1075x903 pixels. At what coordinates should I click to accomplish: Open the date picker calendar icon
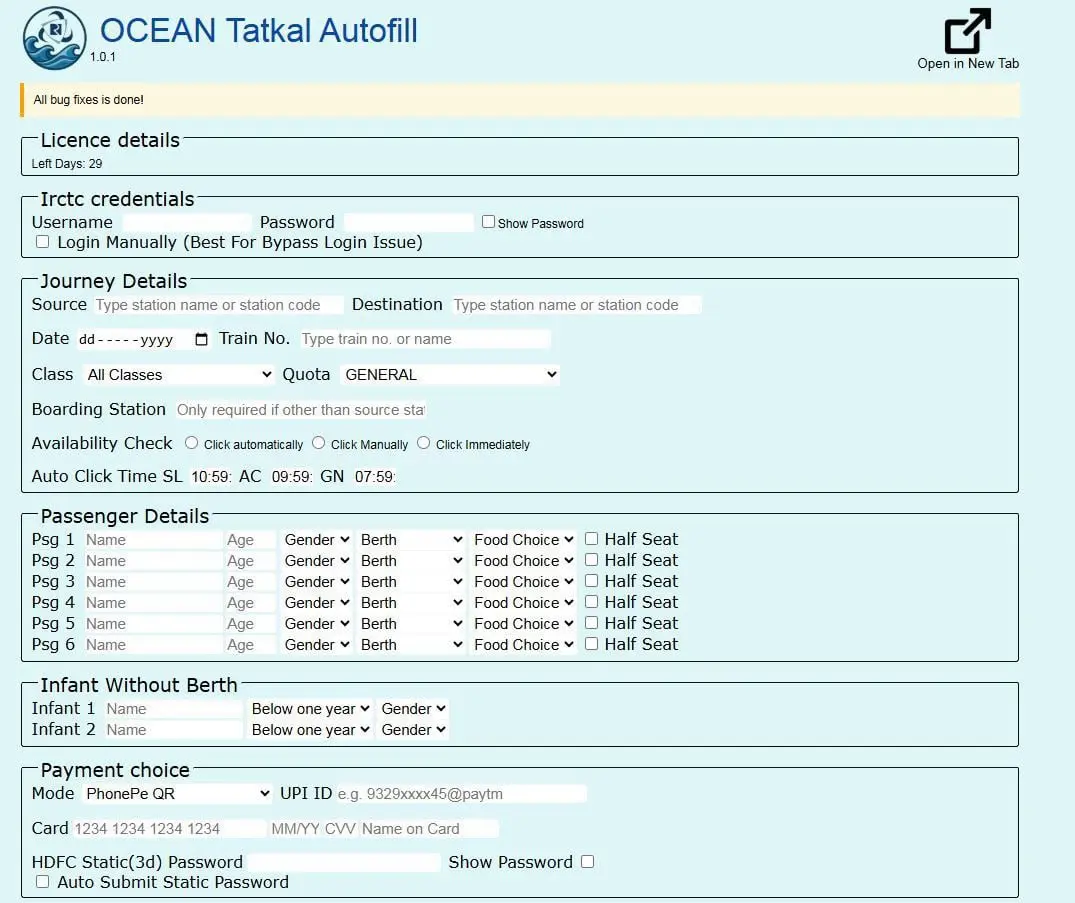(x=201, y=339)
